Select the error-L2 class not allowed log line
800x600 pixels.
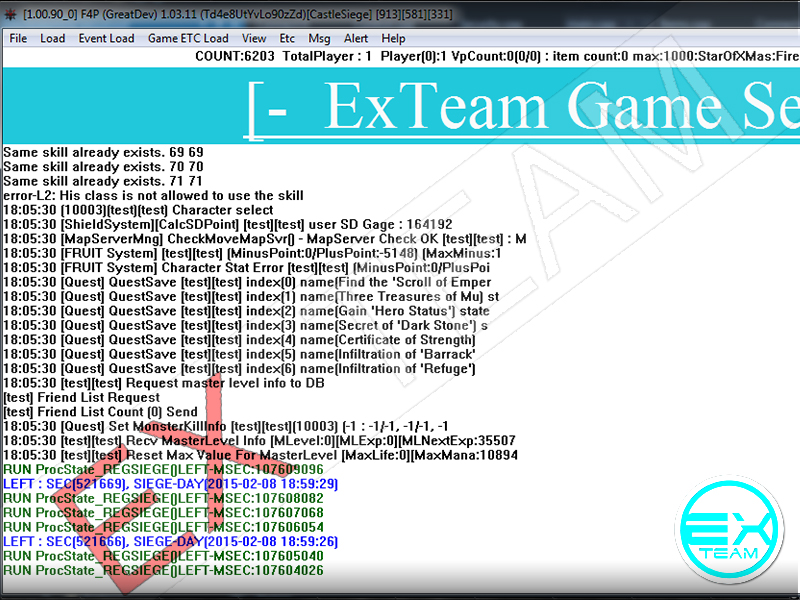pos(153,196)
